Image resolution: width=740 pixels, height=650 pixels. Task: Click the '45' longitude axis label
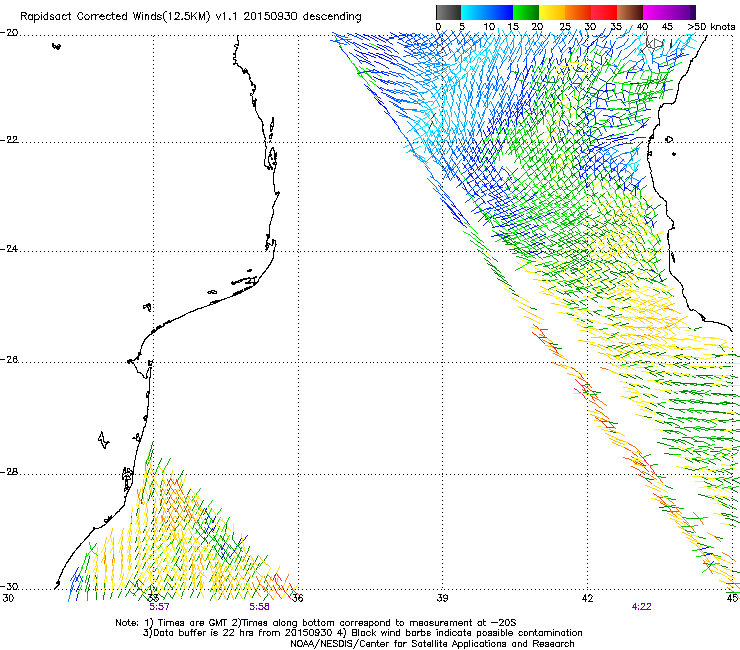click(733, 598)
